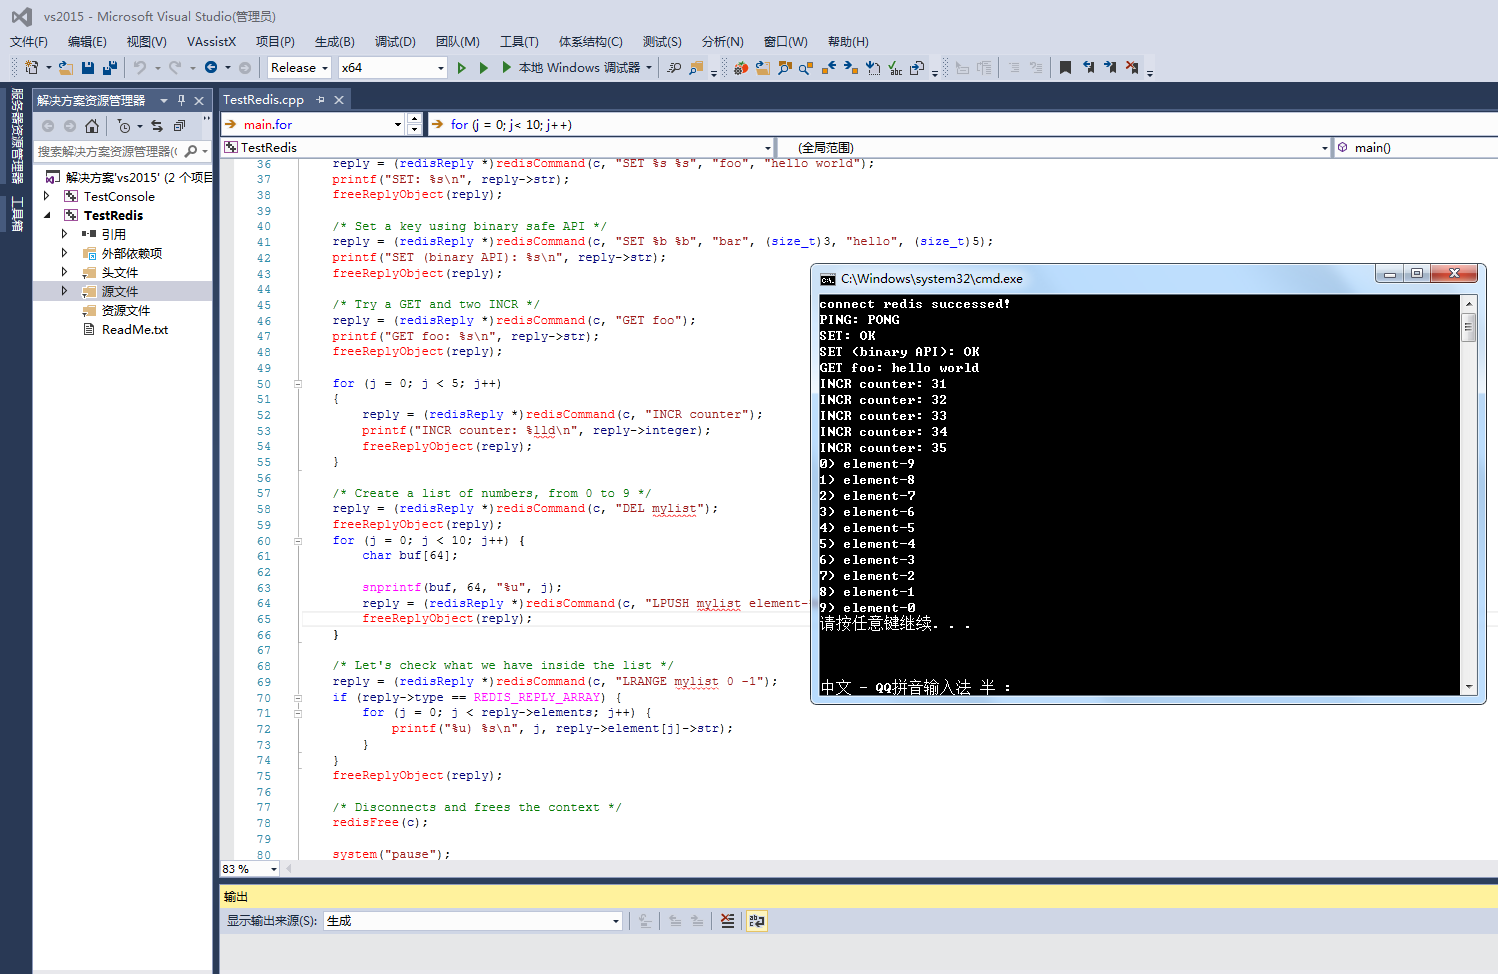The image size is (1498, 974).
Task: Open the 调试(D) menu
Action: pos(394,41)
